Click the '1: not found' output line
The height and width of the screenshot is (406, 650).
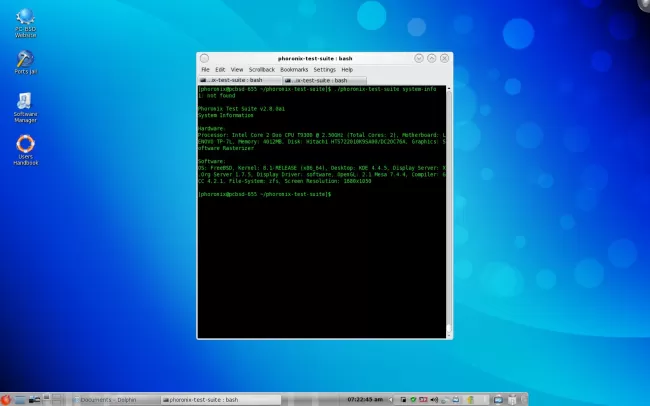(x=216, y=96)
